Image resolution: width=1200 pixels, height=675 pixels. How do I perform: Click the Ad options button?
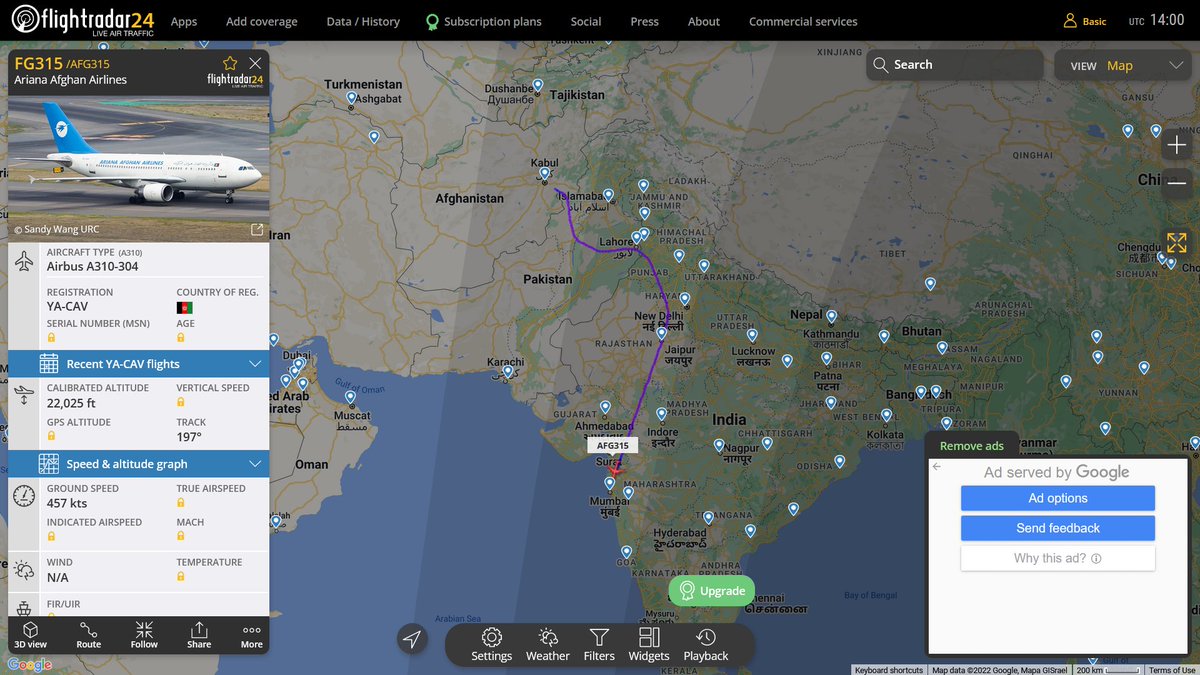click(1058, 498)
